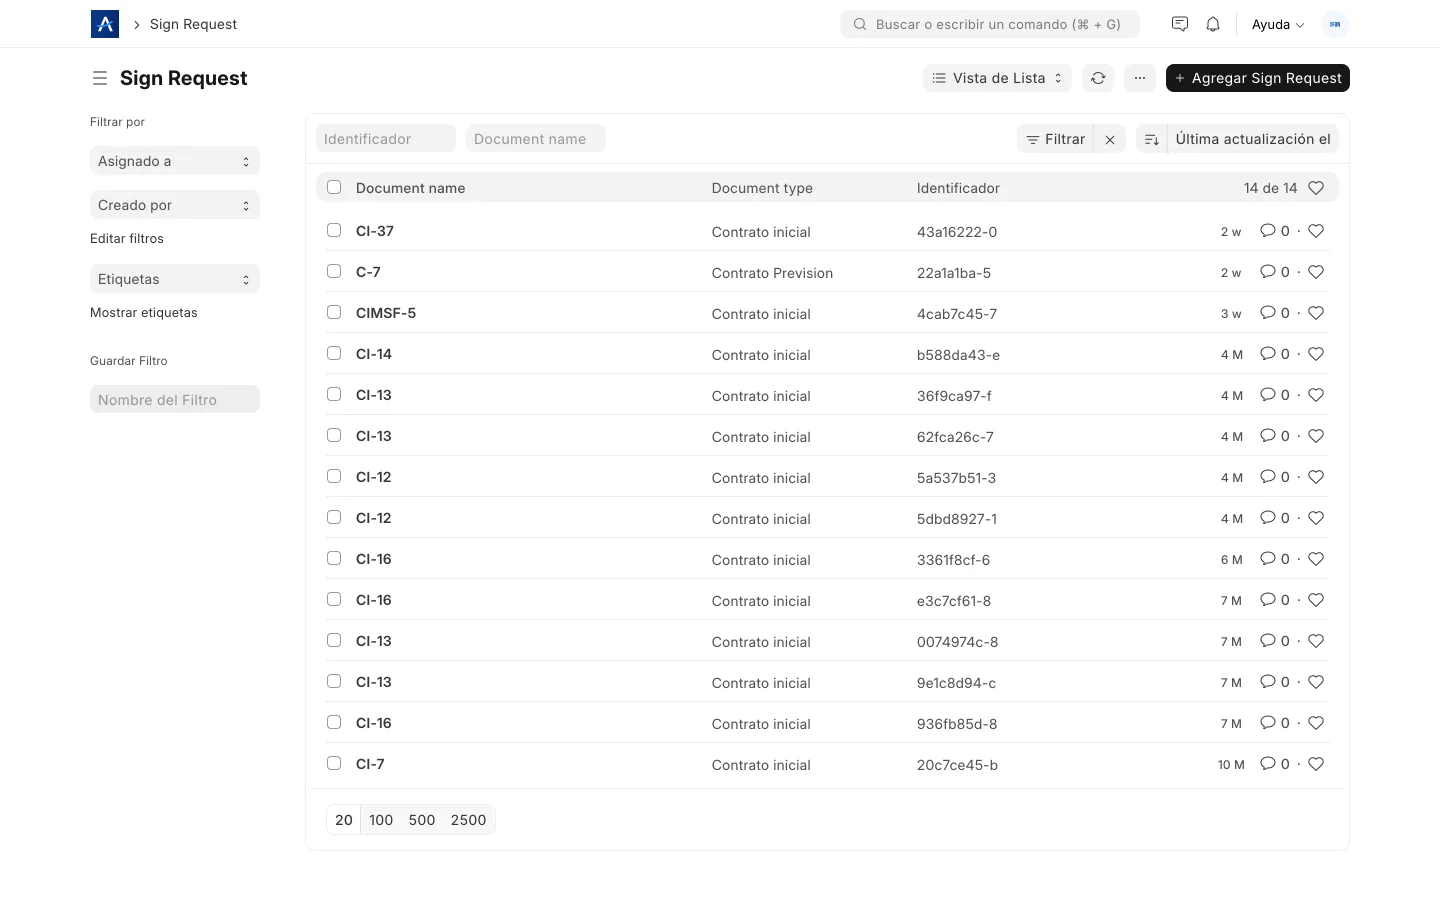Toggle the sidebar hamburger icon
The image size is (1440, 900).
(100, 78)
